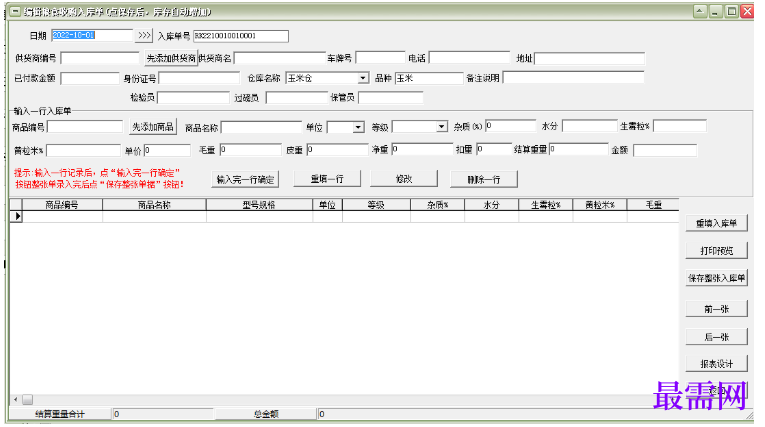The height and width of the screenshot is (427, 765).
Task: Click the 生霉粒% input field
Action: (680, 126)
